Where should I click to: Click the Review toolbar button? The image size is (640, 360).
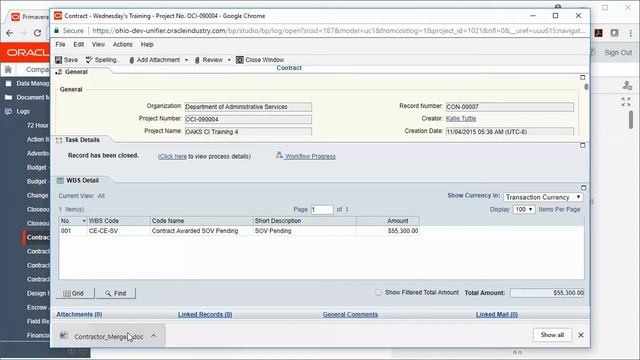(209, 60)
